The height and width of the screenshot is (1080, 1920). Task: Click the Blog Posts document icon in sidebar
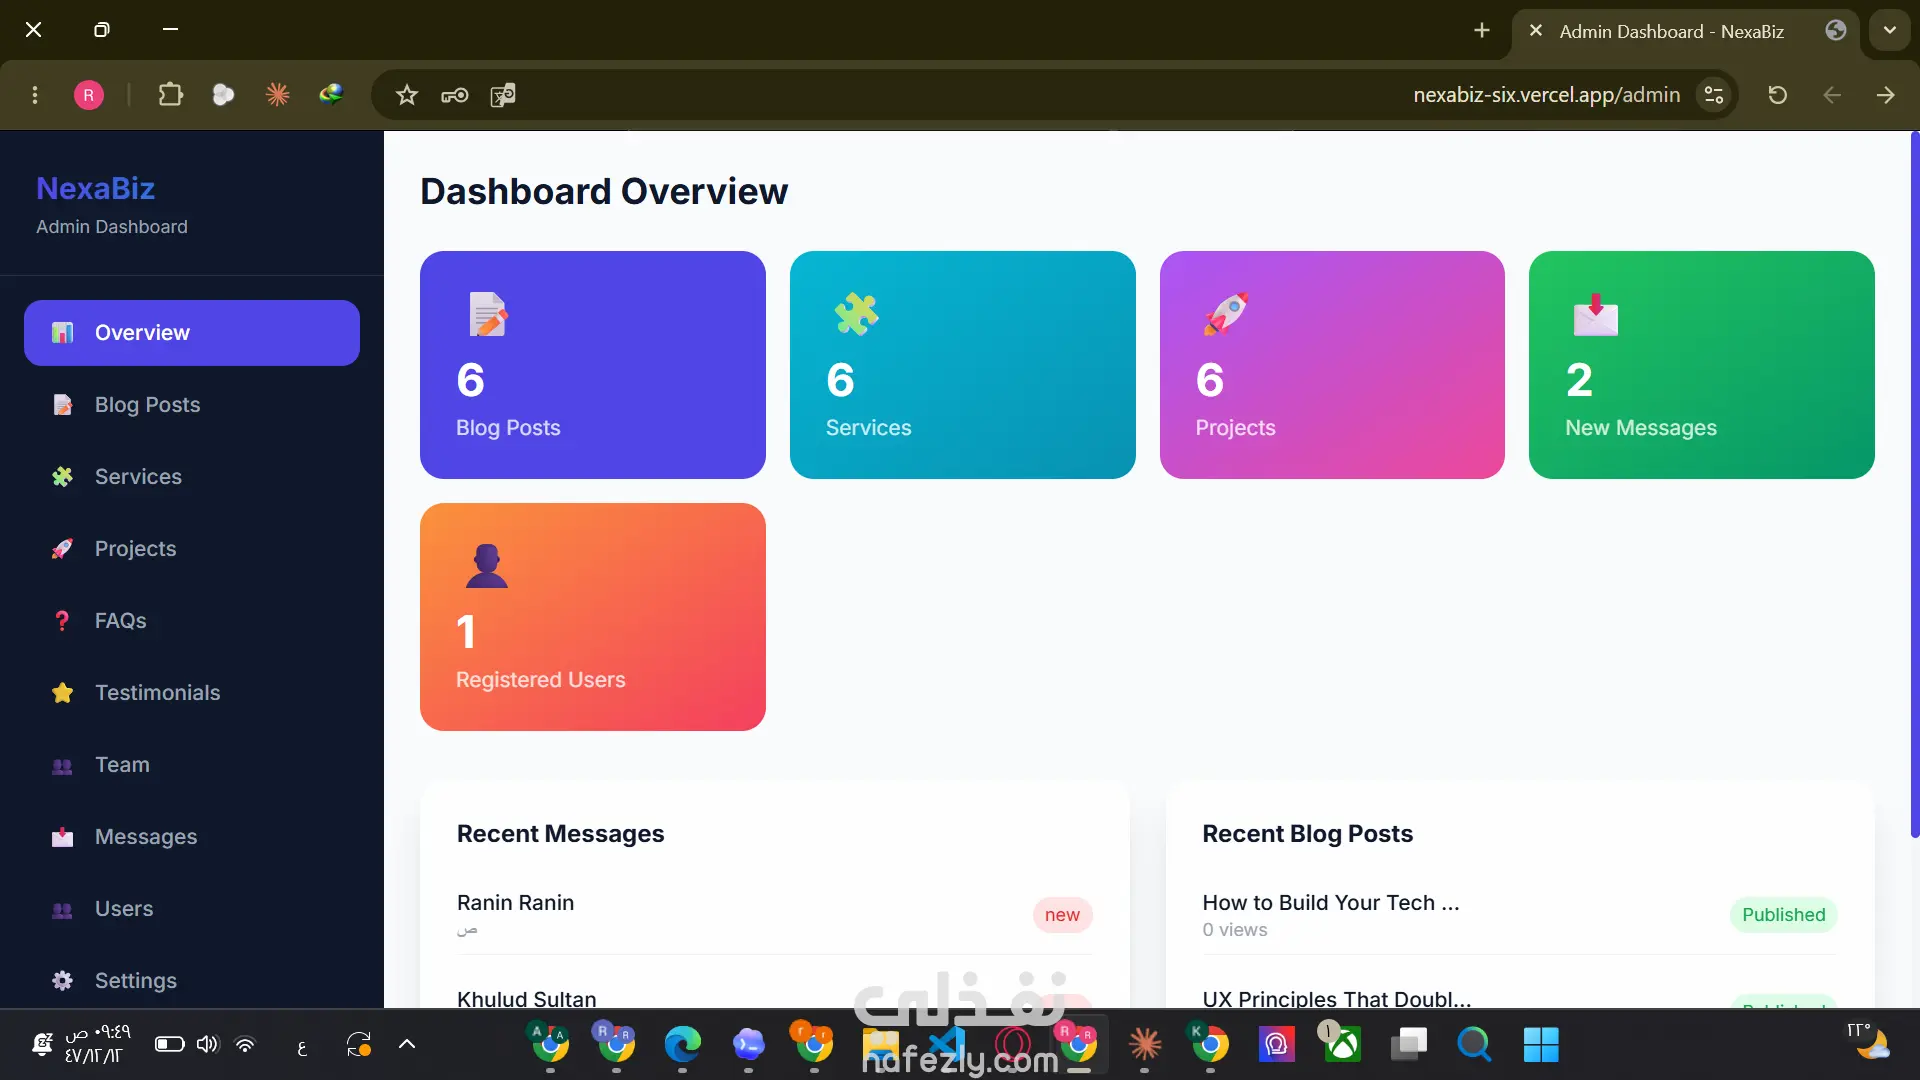pyautogui.click(x=63, y=405)
